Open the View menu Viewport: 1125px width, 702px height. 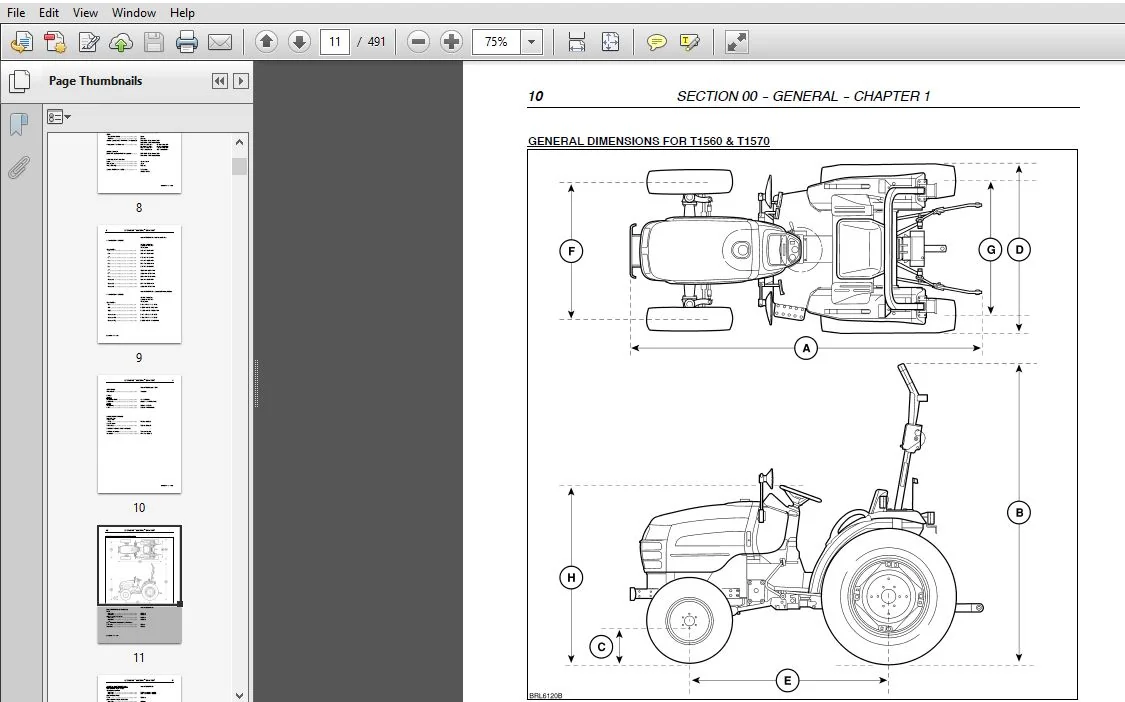(x=85, y=12)
